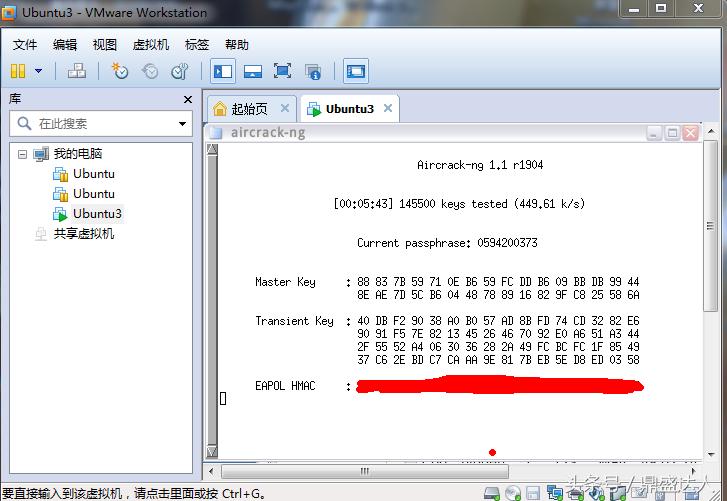Close the aircrack-ng window
727x501 pixels.
(x=690, y=133)
